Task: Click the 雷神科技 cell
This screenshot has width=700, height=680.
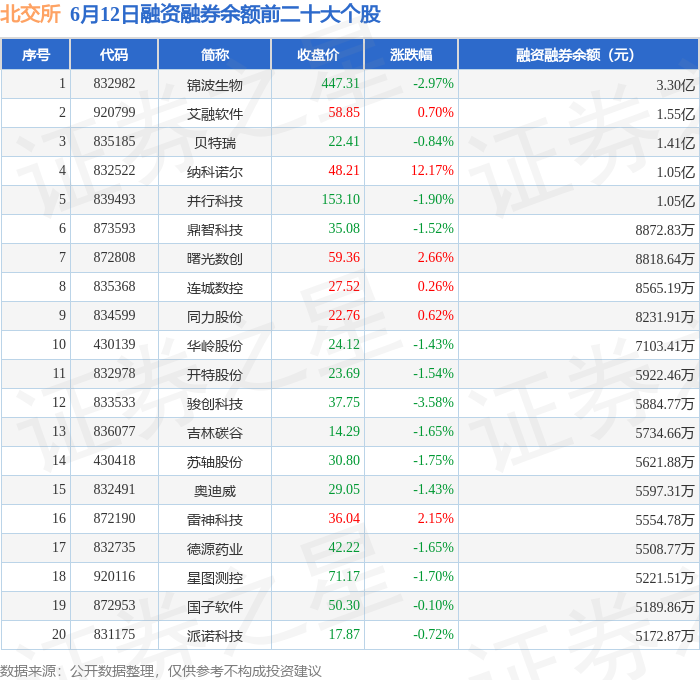Action: pos(215,520)
